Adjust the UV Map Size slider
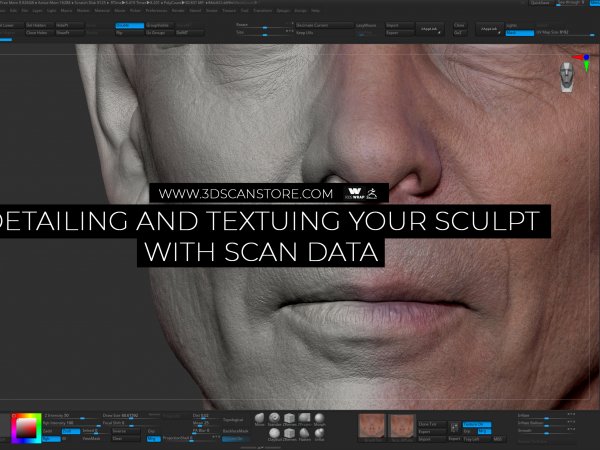Viewport: 600px width, 450px height. (566, 33)
